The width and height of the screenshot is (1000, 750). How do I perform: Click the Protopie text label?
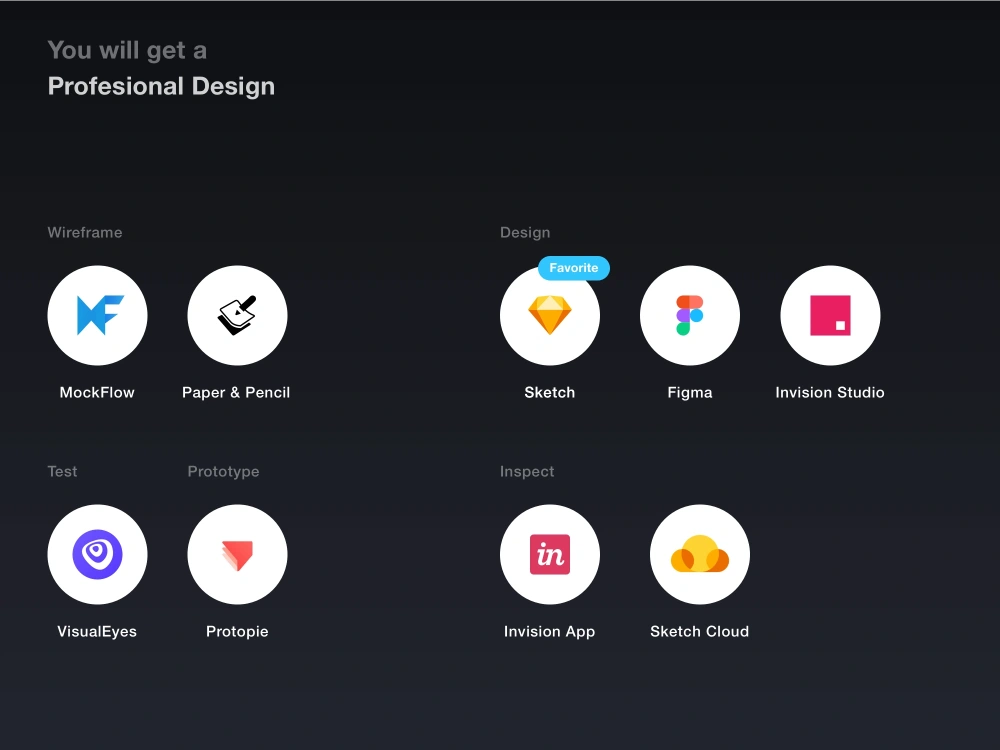click(237, 631)
